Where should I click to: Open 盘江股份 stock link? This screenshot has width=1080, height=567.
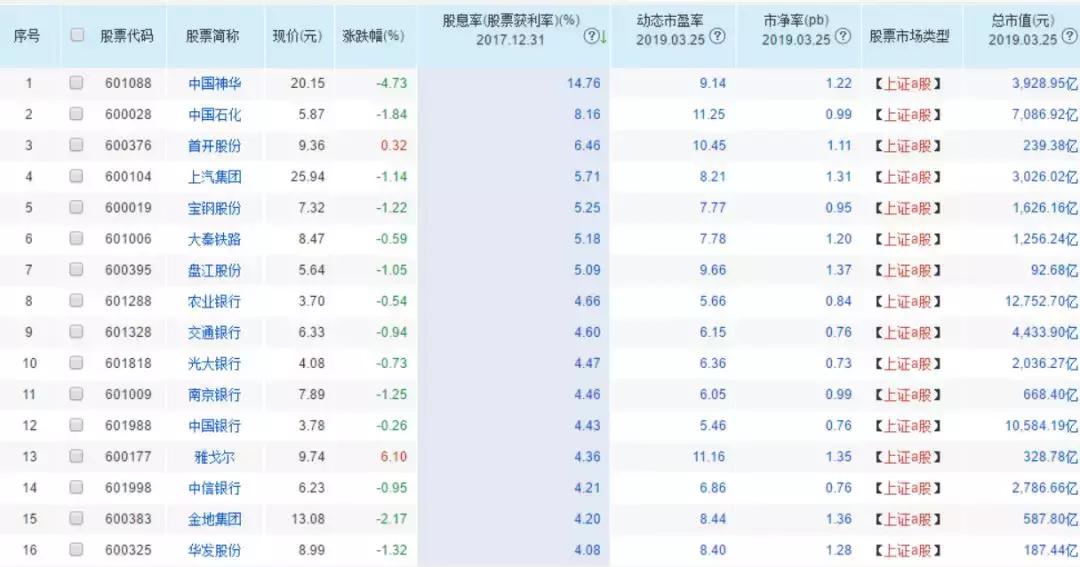click(214, 270)
